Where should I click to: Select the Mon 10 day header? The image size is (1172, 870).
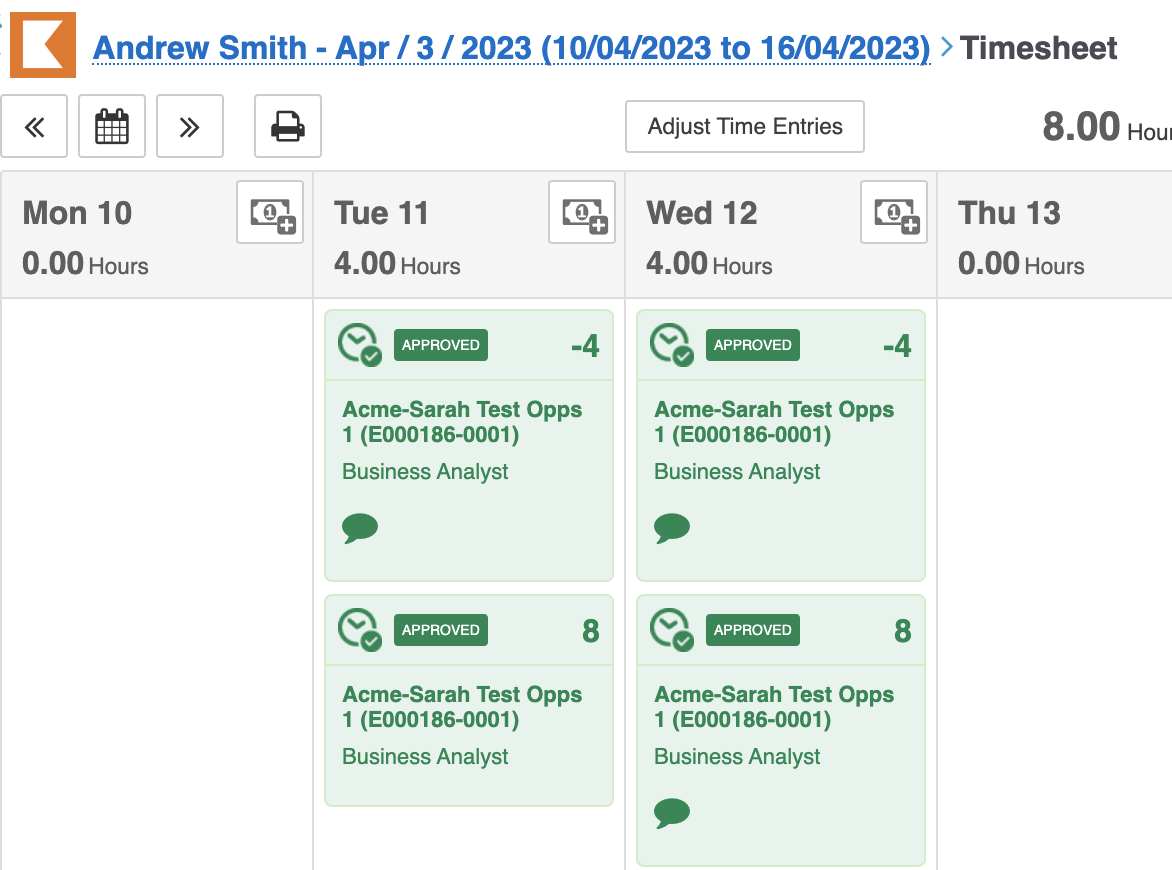click(x=77, y=213)
